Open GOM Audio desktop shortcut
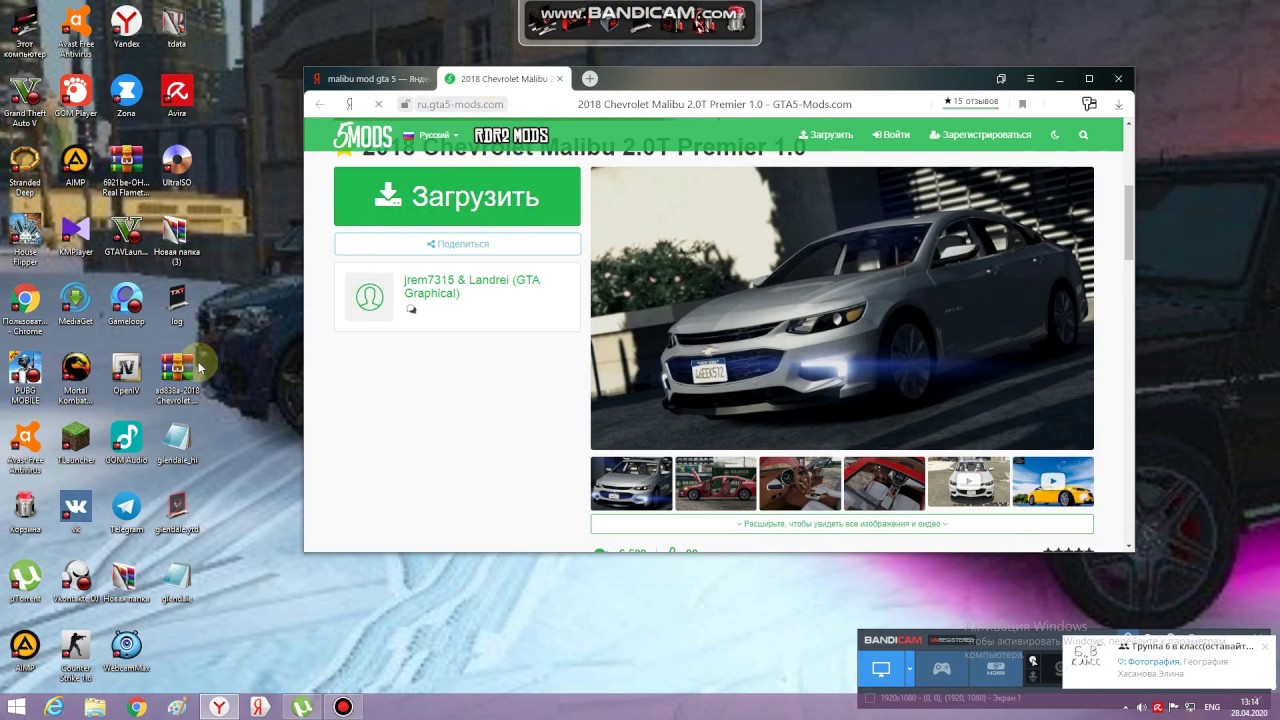 126,443
